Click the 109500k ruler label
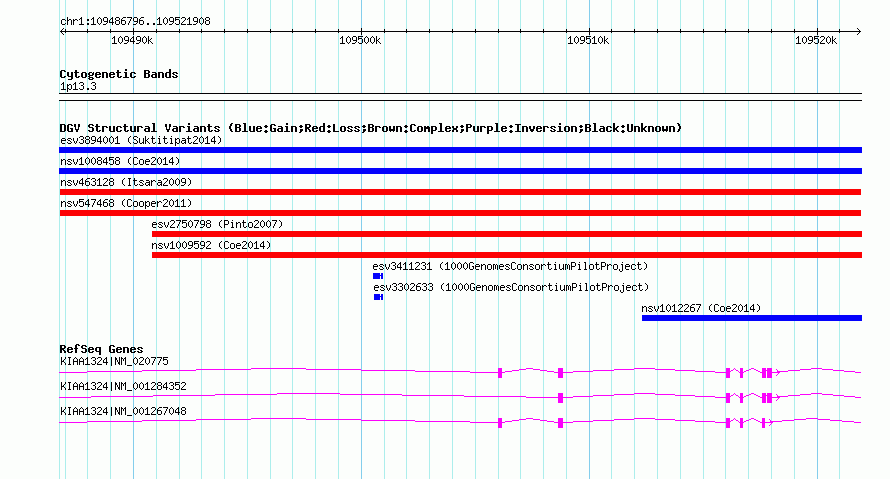This screenshot has width=890, height=479. pos(360,40)
